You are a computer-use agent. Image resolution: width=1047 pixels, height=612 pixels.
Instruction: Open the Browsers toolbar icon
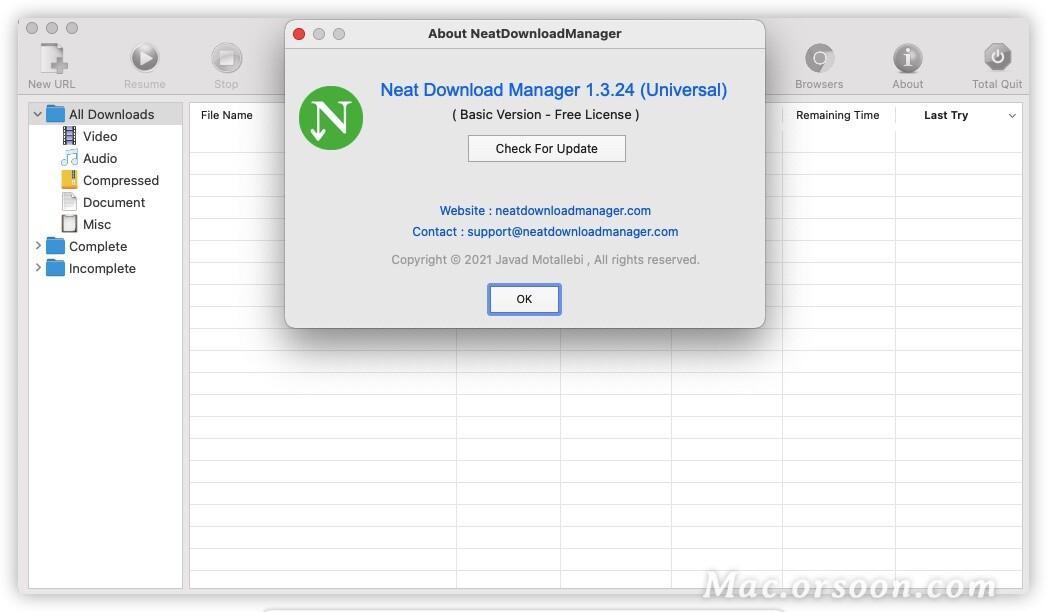pos(819,57)
